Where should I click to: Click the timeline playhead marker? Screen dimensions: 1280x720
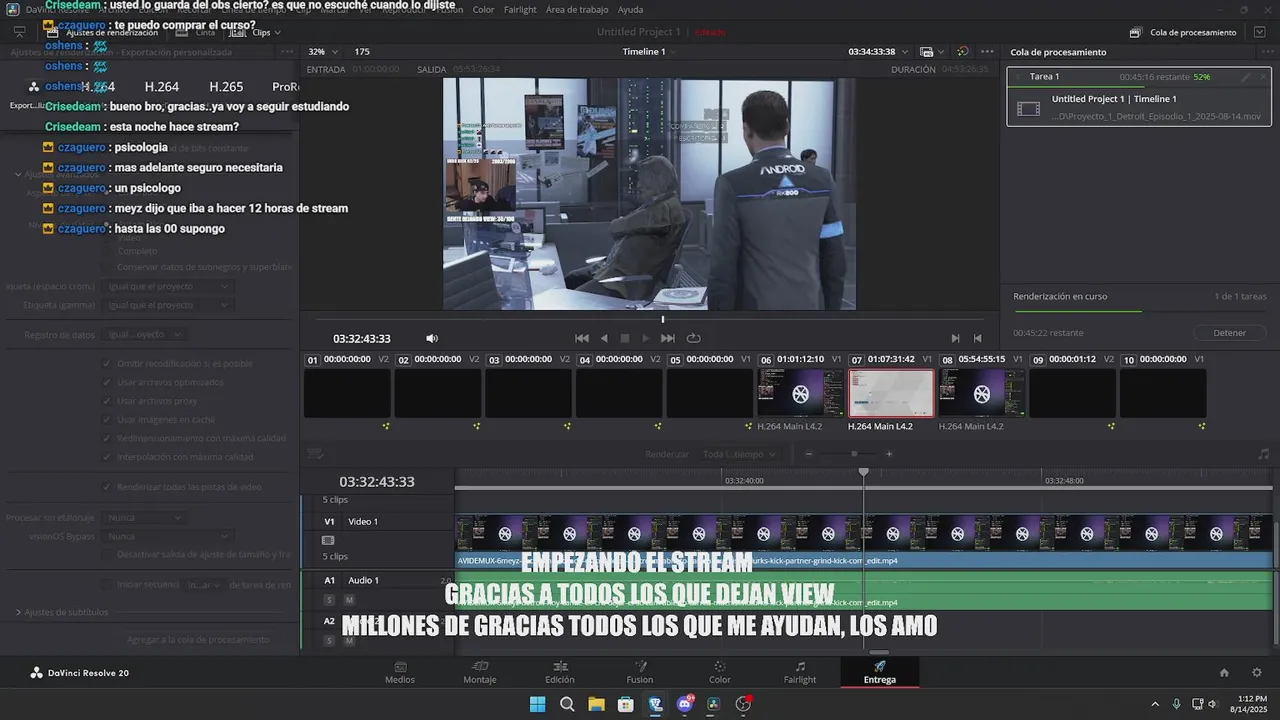point(864,472)
